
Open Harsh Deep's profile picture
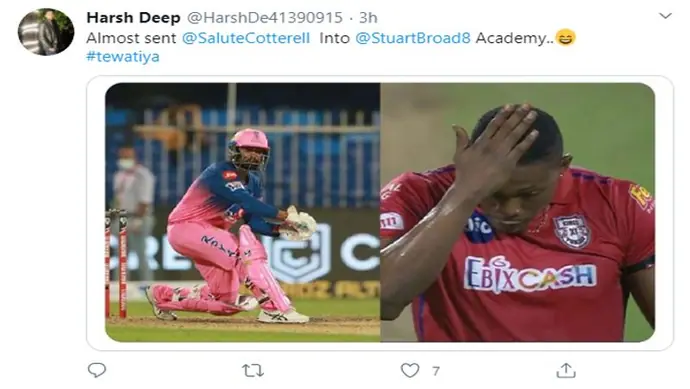point(46,32)
